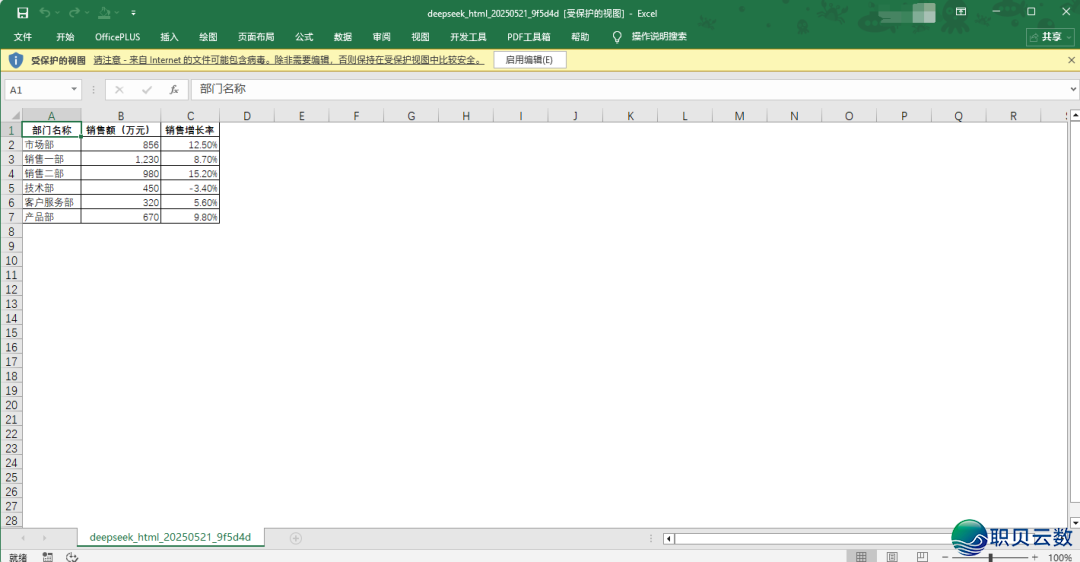Expand the formula bar with chevron

click(x=1072, y=90)
